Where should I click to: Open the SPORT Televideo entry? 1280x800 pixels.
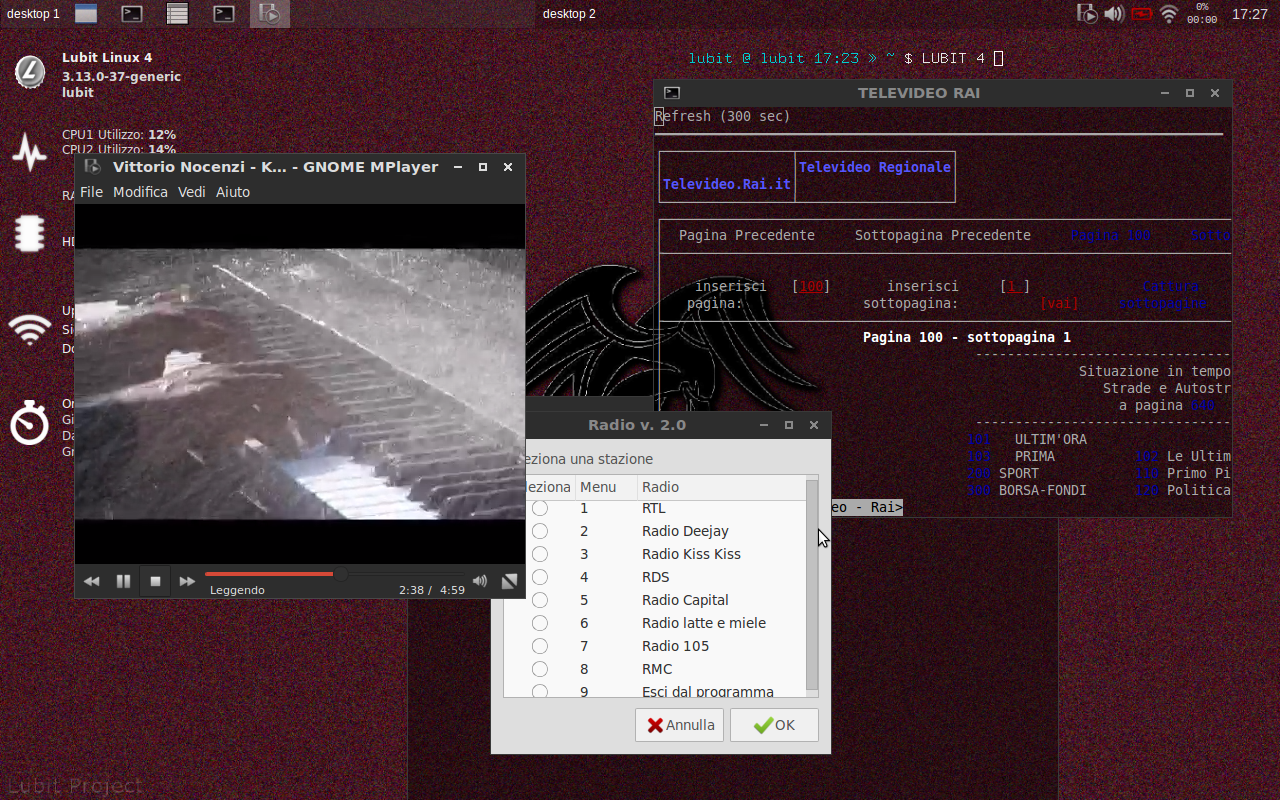click(x=1019, y=473)
